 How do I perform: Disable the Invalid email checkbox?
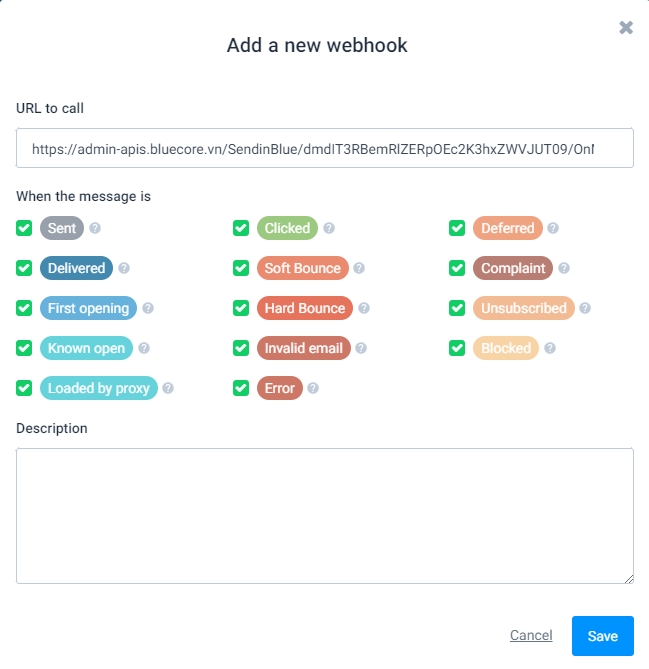241,348
